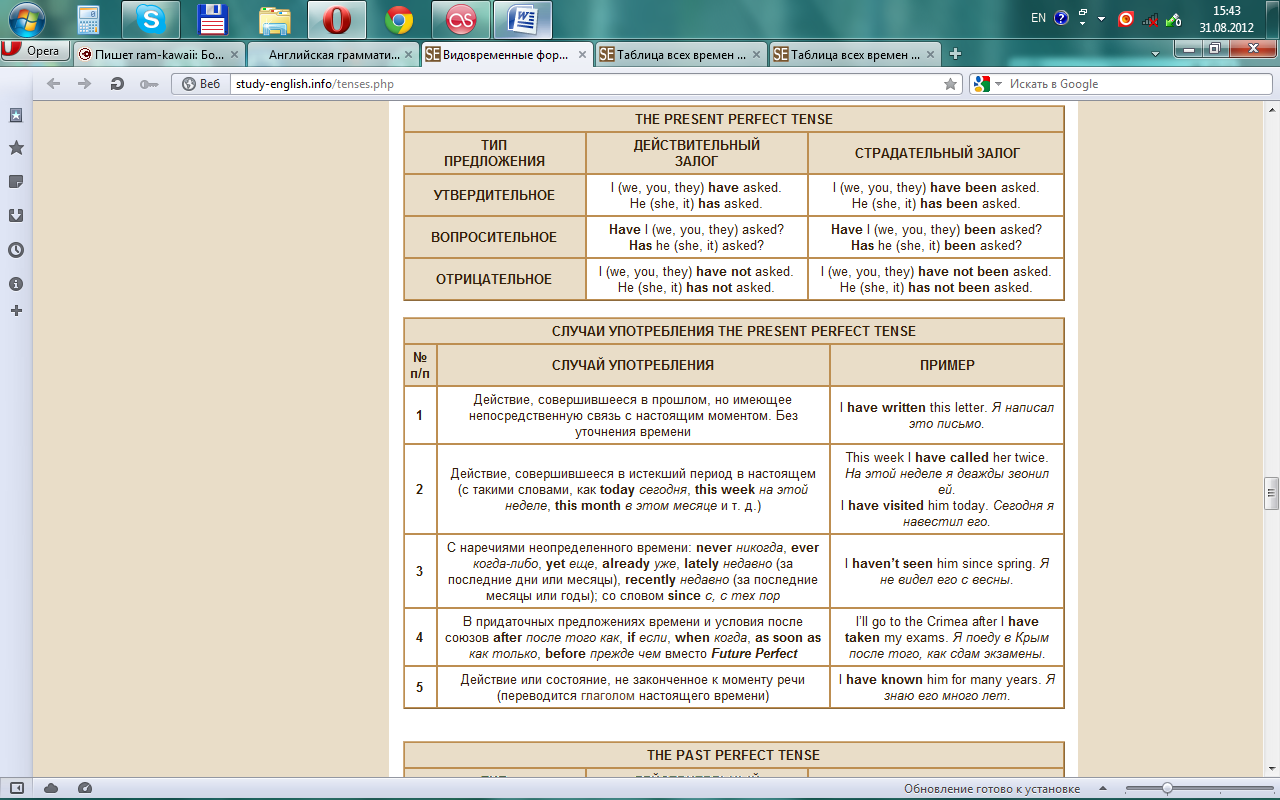Open Microsoft Word from the taskbar
The width and height of the screenshot is (1280, 800).
[x=523, y=19]
